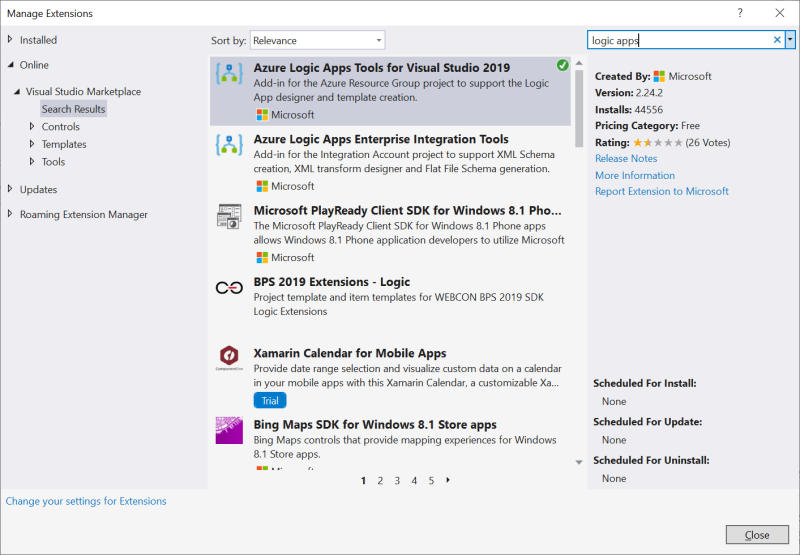Select Roaming Extension Manager tree item
This screenshot has width=800, height=555.
pyautogui.click(x=84, y=215)
